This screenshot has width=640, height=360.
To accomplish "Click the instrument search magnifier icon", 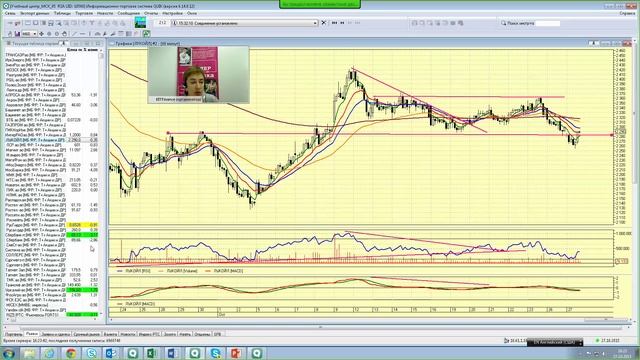I will (503, 23).
